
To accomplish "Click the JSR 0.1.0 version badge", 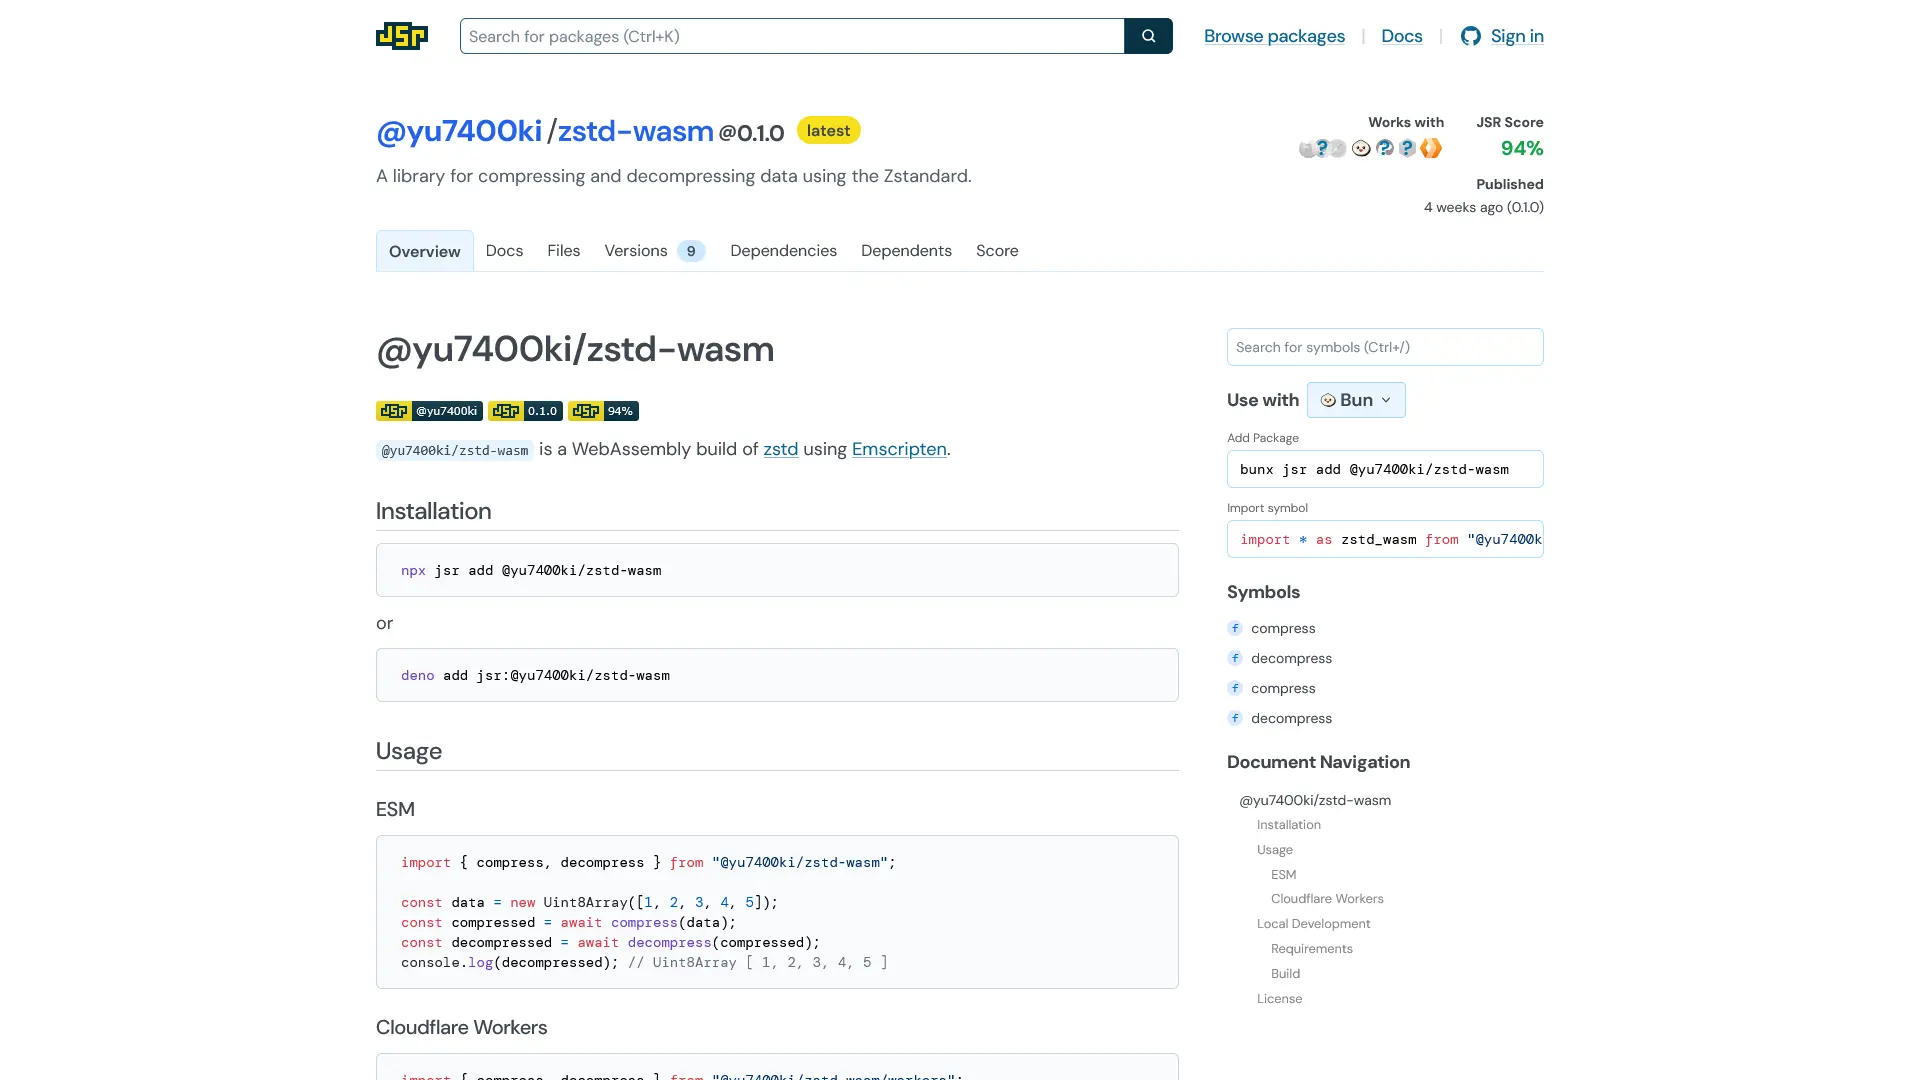I will [525, 411].
